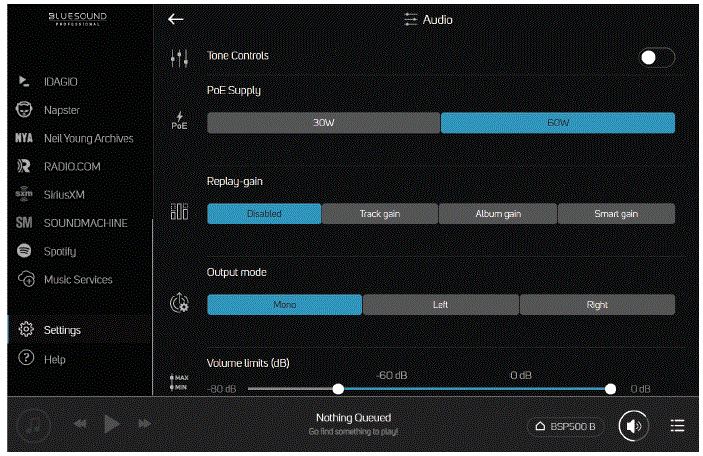The image size is (703, 456).
Task: Click the Help question mark icon
Action: tap(26, 358)
